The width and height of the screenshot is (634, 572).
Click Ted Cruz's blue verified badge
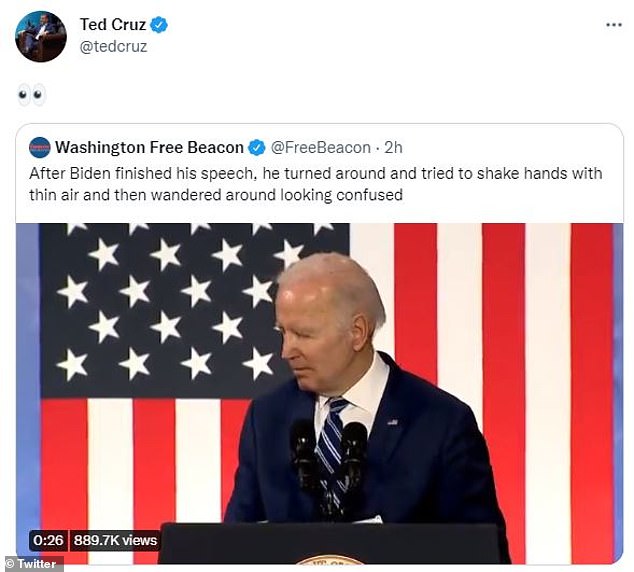(158, 25)
